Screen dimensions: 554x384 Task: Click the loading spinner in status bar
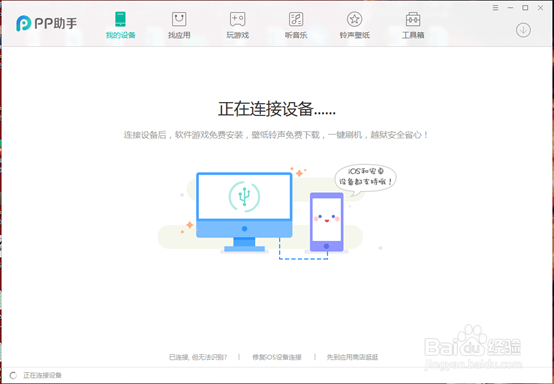point(13,375)
